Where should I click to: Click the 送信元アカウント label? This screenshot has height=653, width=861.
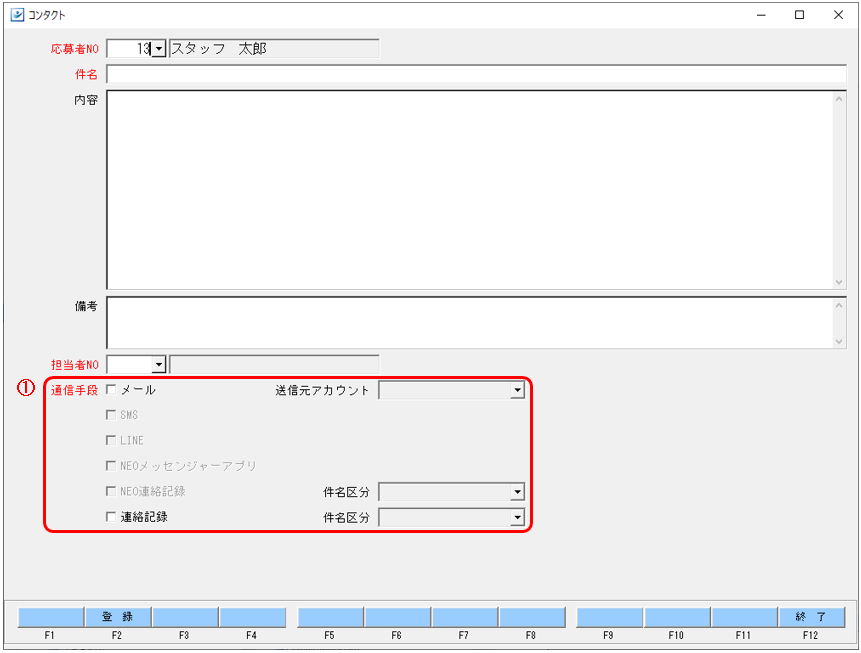click(322, 390)
